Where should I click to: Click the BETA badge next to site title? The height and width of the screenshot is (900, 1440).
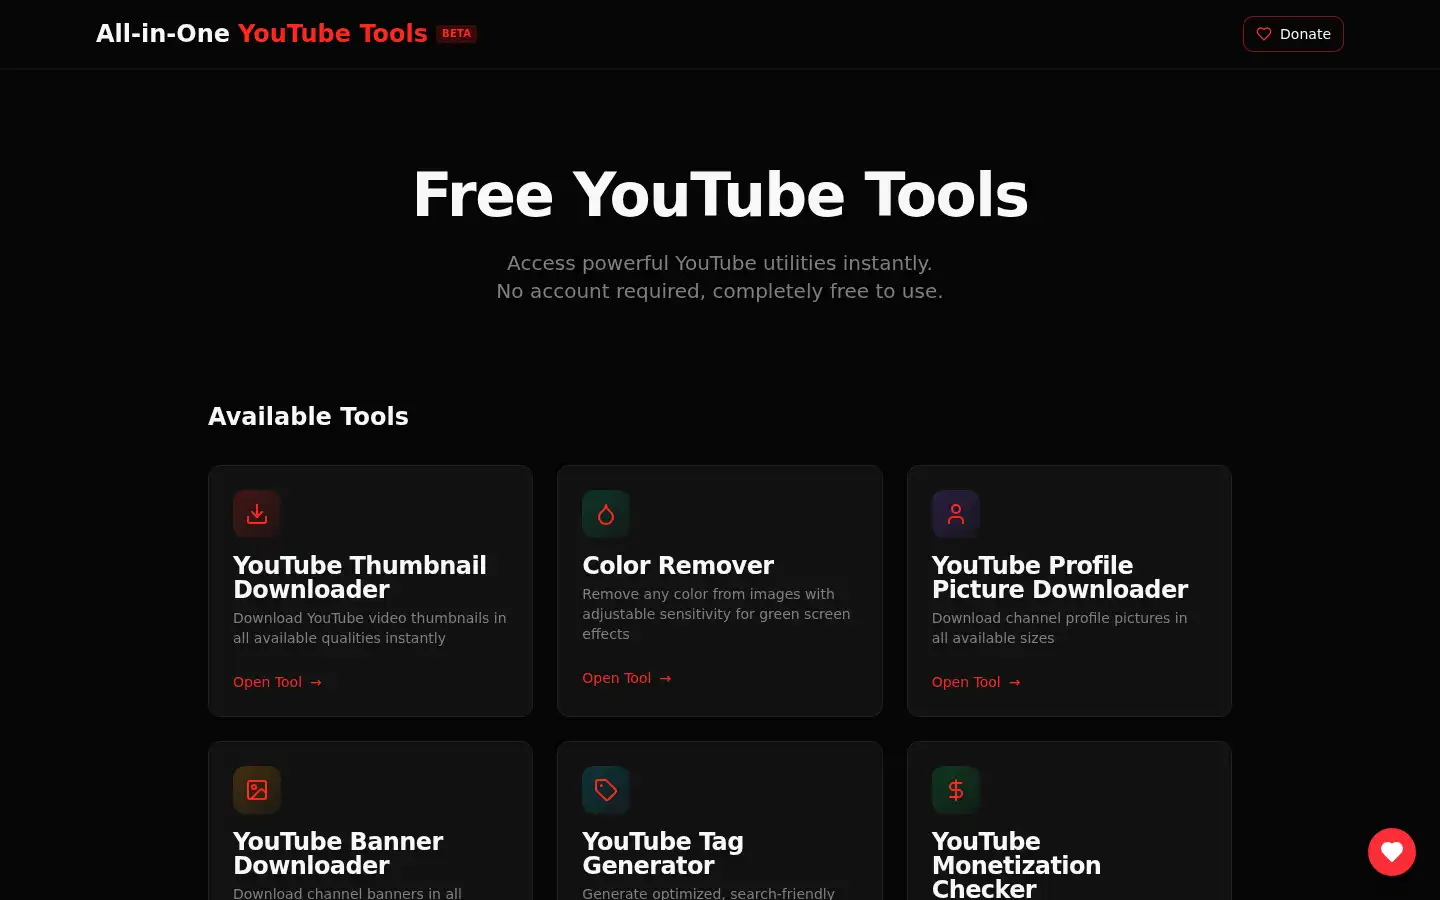pos(456,34)
